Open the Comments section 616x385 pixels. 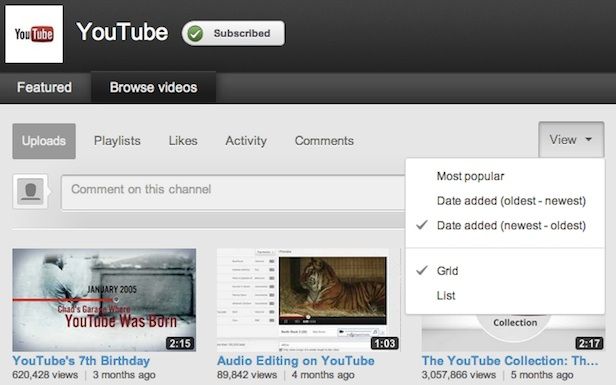(x=324, y=141)
